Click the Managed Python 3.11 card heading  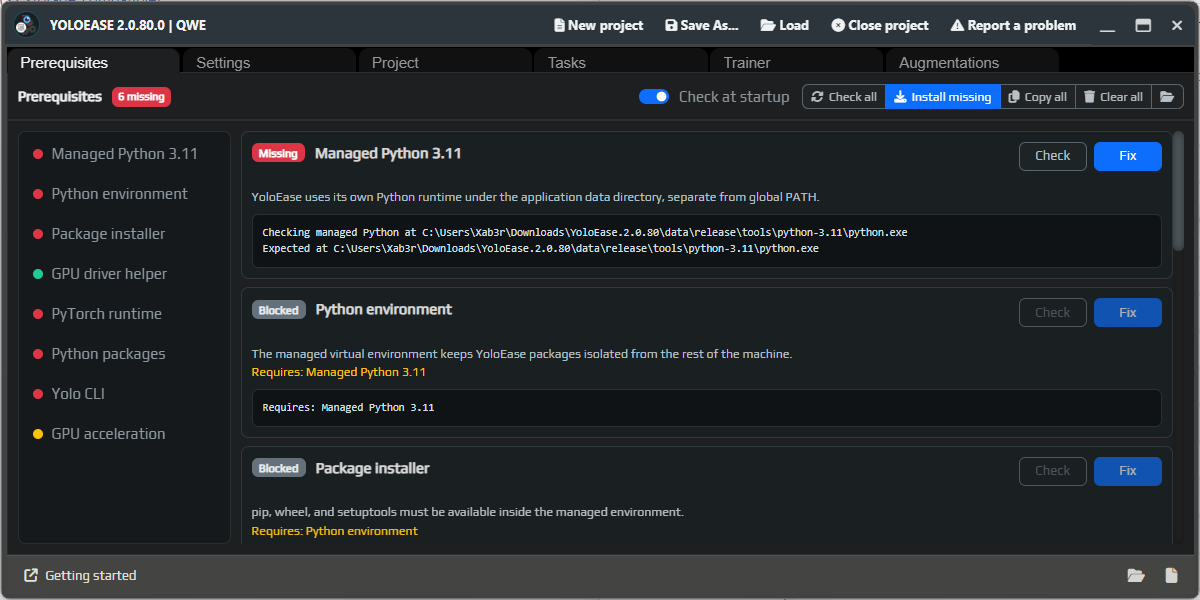(388, 154)
